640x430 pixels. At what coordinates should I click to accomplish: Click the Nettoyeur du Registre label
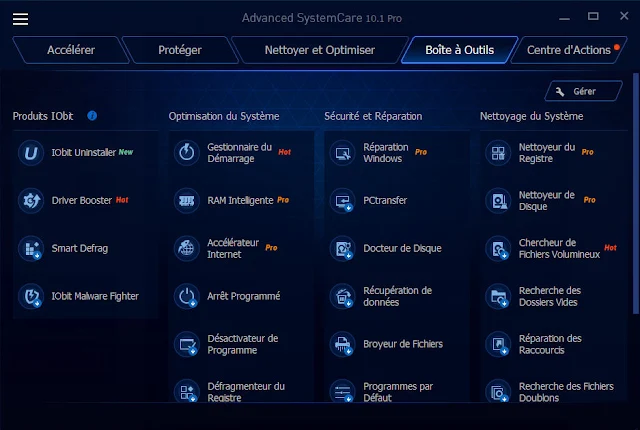[x=547, y=153]
